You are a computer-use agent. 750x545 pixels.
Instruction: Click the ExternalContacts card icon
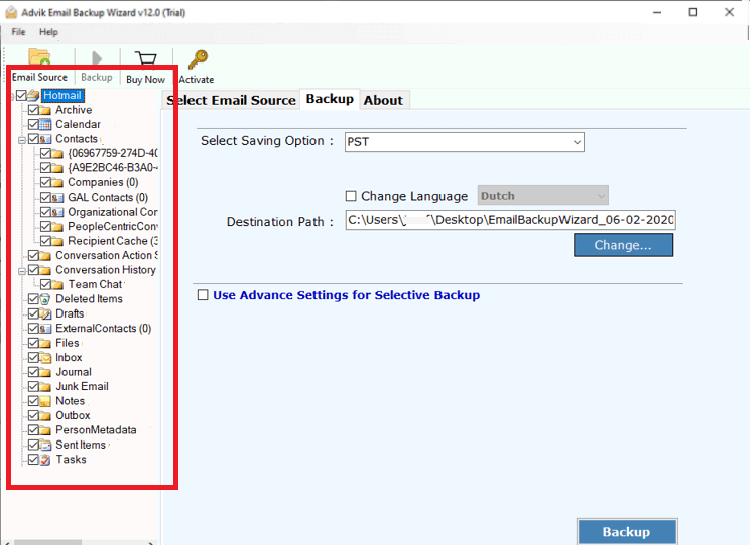point(45,329)
